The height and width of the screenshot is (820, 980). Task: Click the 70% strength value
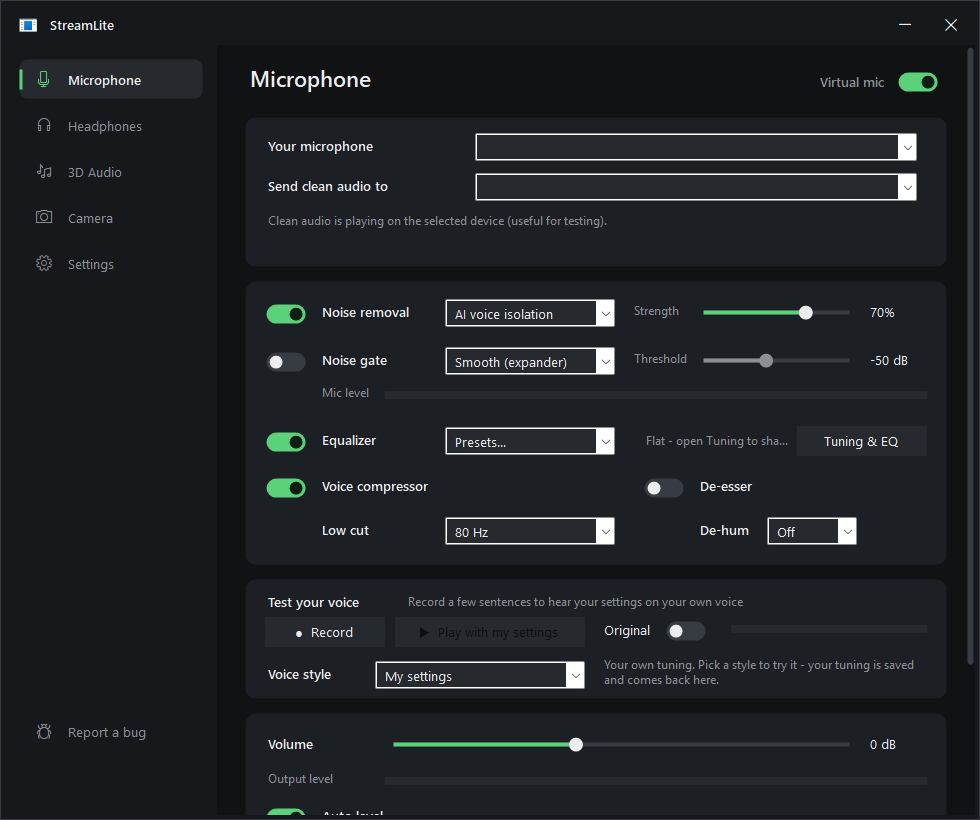pos(882,312)
